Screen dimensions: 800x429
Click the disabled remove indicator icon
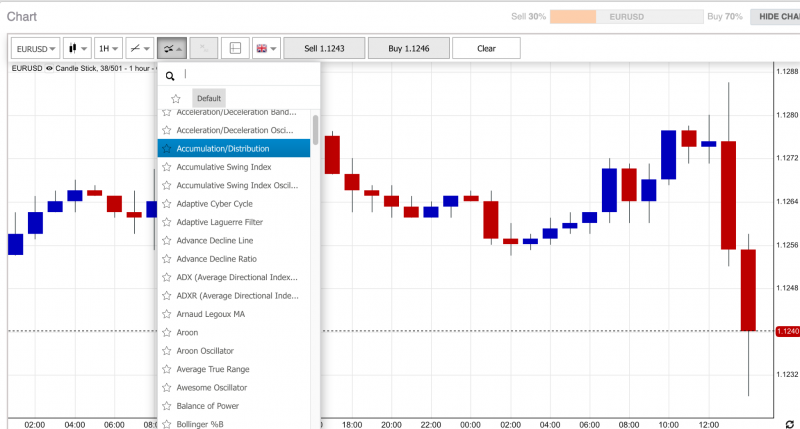click(x=204, y=48)
